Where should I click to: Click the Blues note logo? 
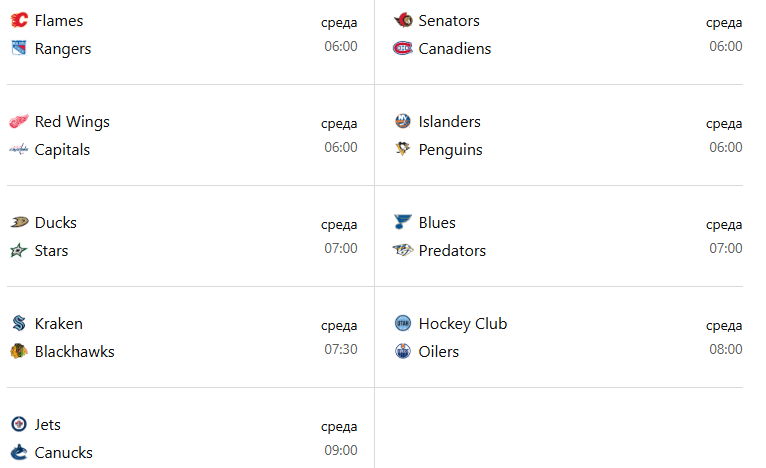tap(403, 222)
